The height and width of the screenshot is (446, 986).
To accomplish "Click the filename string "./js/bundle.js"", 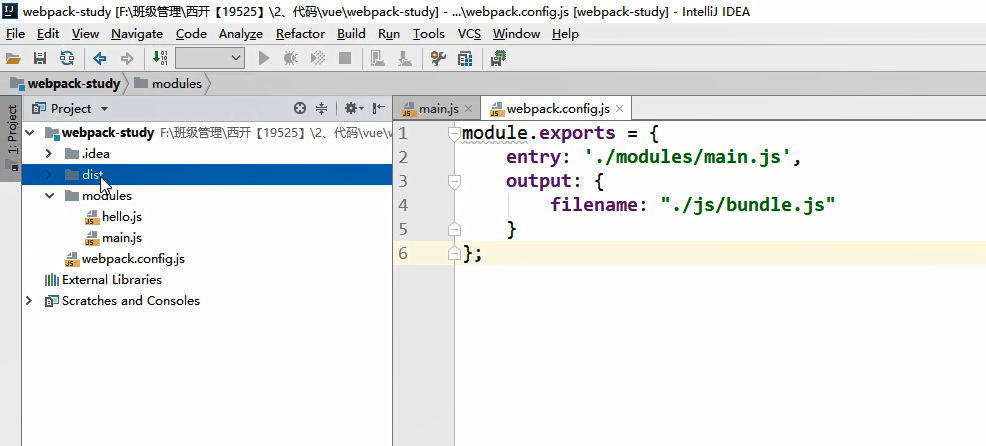I will (x=747, y=205).
